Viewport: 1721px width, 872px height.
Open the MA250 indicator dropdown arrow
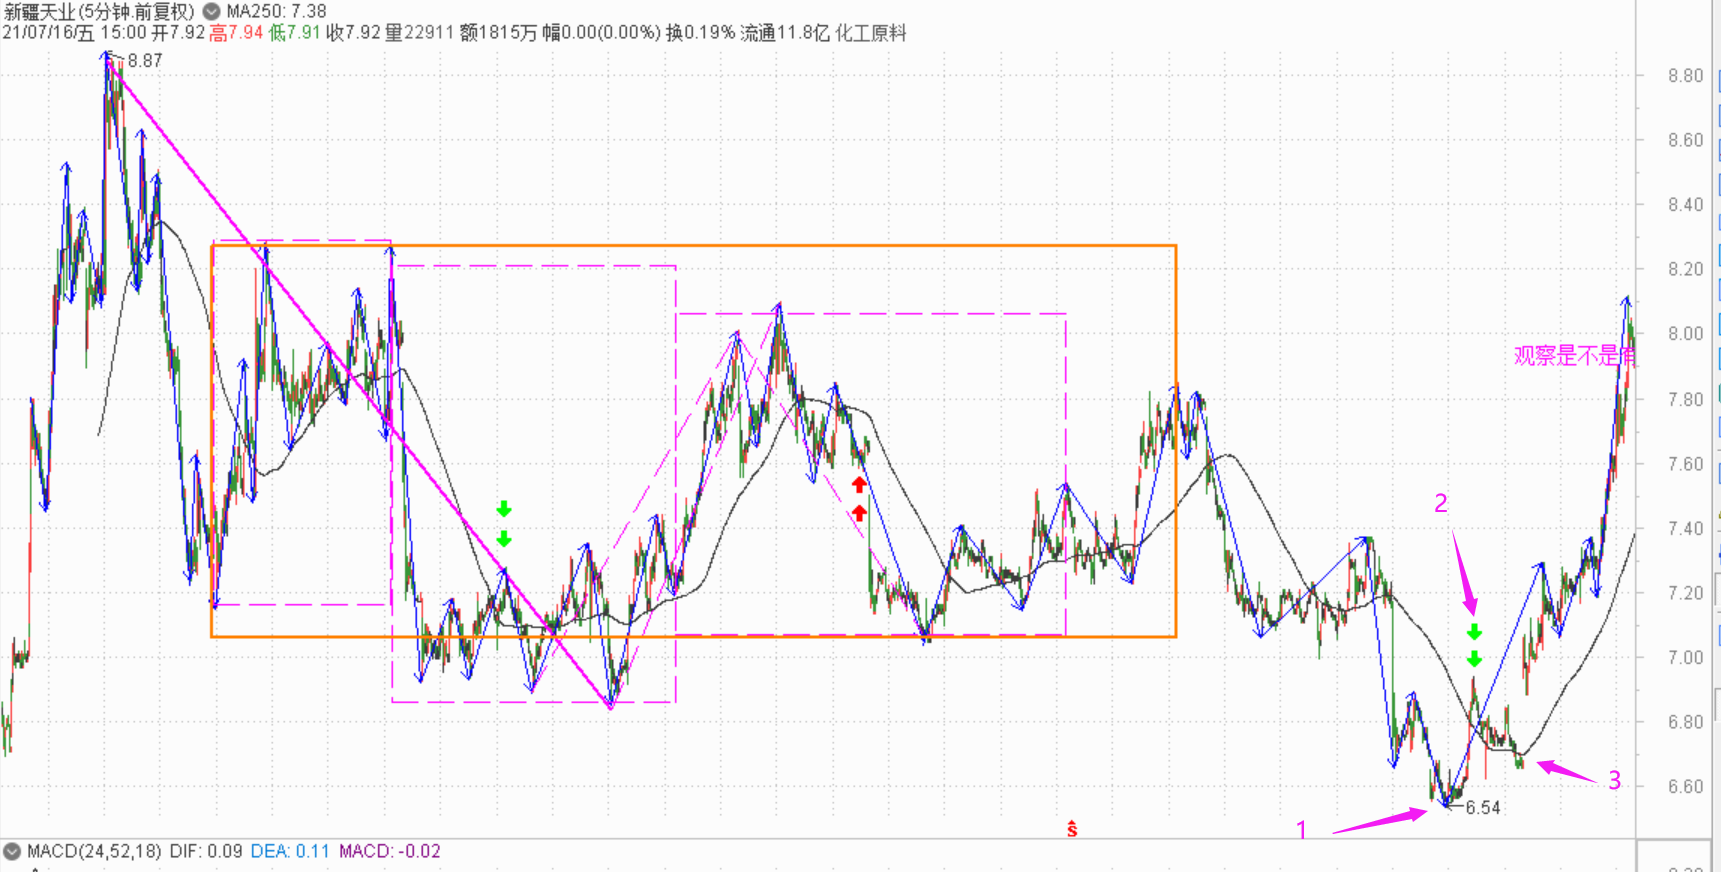(x=212, y=11)
